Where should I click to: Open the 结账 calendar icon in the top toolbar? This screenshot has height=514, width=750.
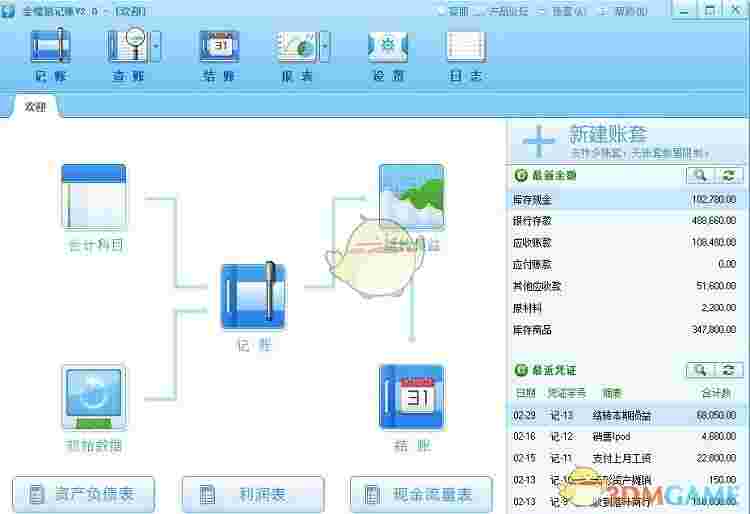tap(220, 46)
